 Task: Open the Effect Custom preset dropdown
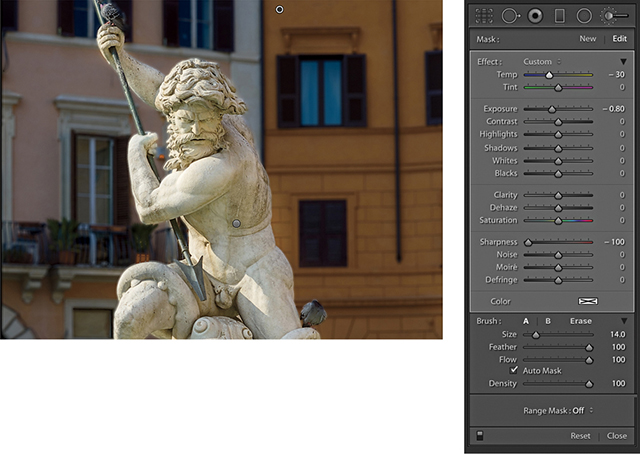pyautogui.click(x=540, y=61)
